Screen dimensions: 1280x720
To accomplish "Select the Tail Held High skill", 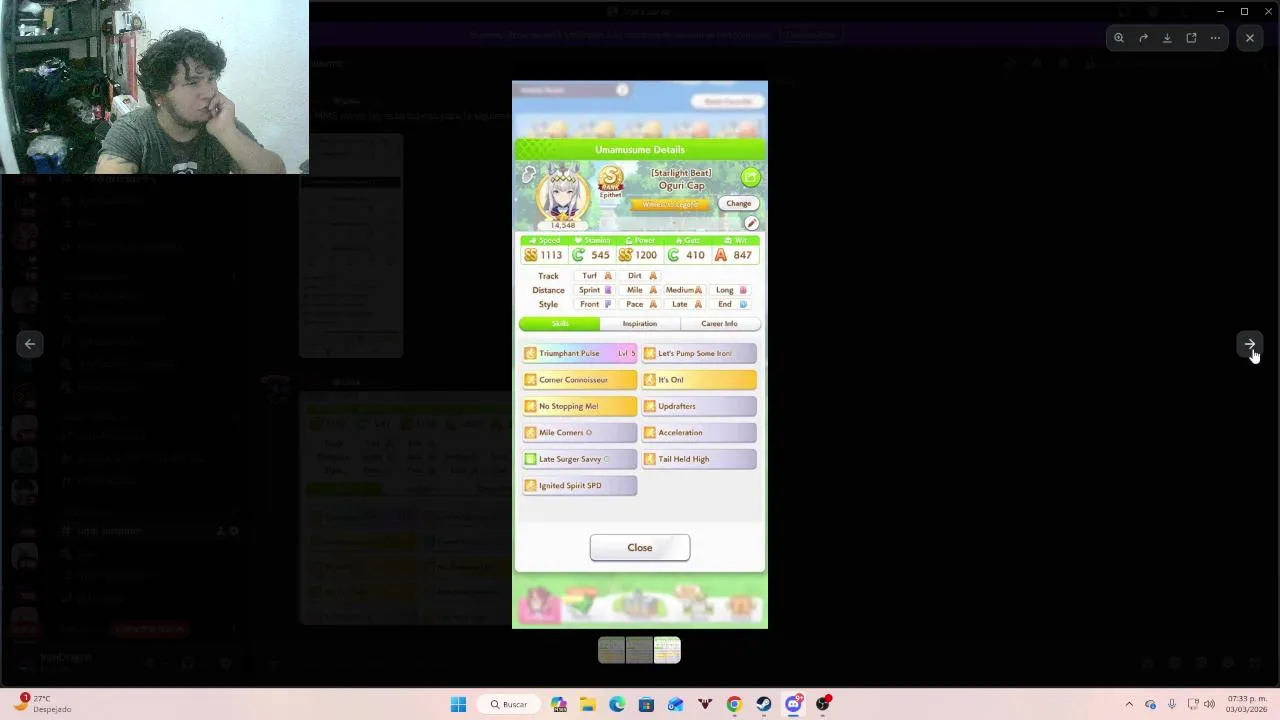I will point(699,459).
